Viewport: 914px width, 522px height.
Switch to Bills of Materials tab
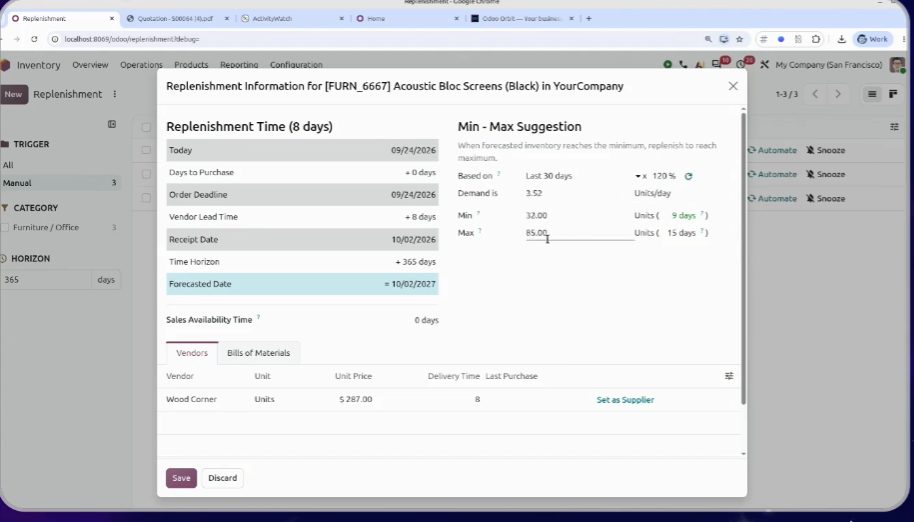pos(258,353)
